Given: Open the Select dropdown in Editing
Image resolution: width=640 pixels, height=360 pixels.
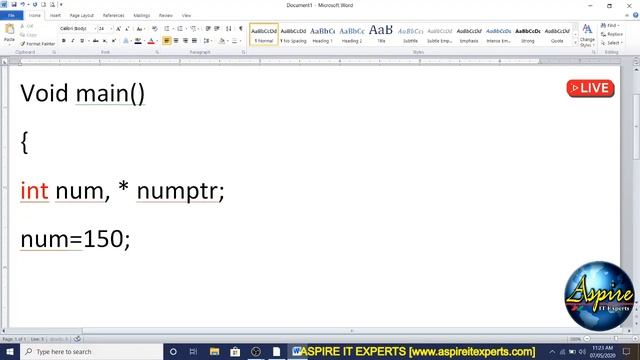Looking at the screenshot, I should [611, 43].
